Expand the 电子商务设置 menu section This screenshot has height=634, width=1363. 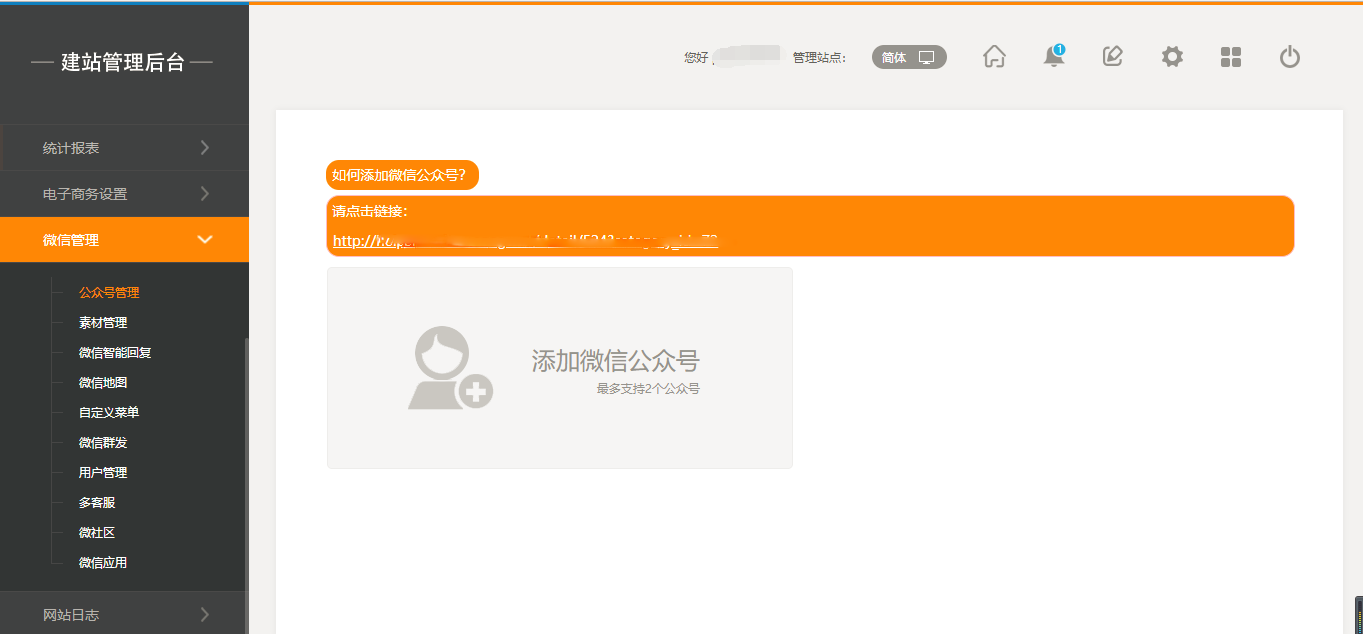[x=124, y=194]
